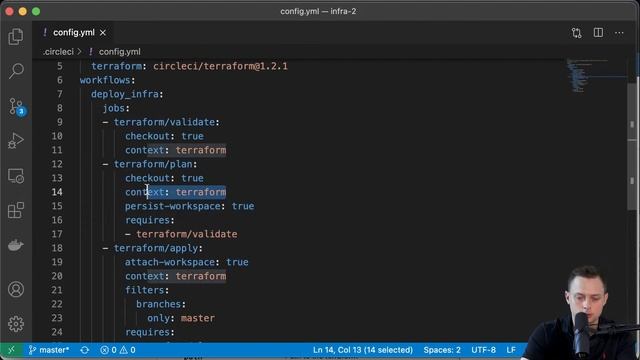This screenshot has height=360, width=640.
Task: Click warnings count in status bar
Action: tap(127, 350)
